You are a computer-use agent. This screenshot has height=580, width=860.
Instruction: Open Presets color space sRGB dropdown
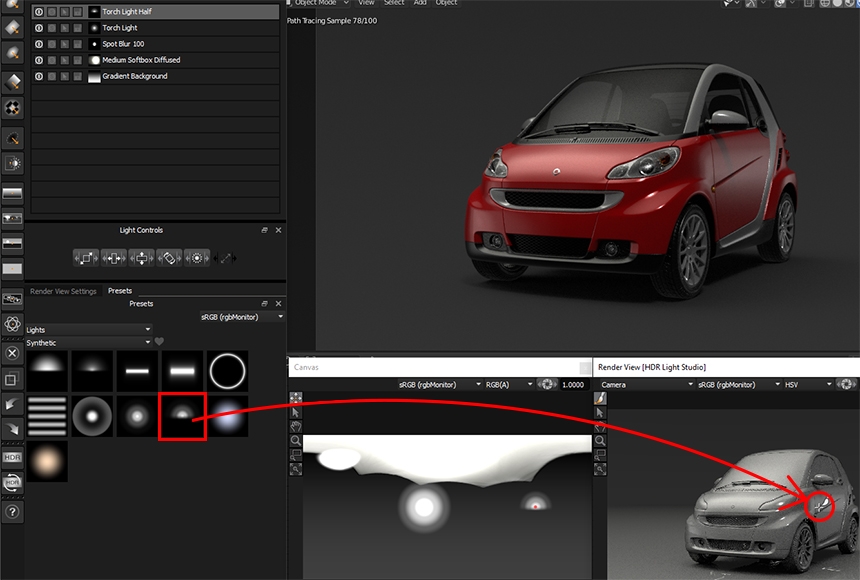[x=242, y=317]
